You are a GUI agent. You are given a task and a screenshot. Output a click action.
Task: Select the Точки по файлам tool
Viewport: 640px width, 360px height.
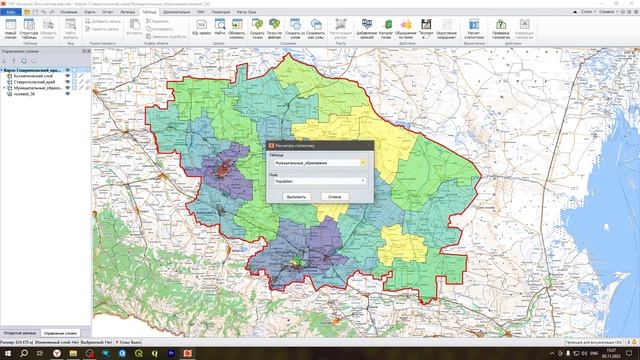[x=275, y=29]
